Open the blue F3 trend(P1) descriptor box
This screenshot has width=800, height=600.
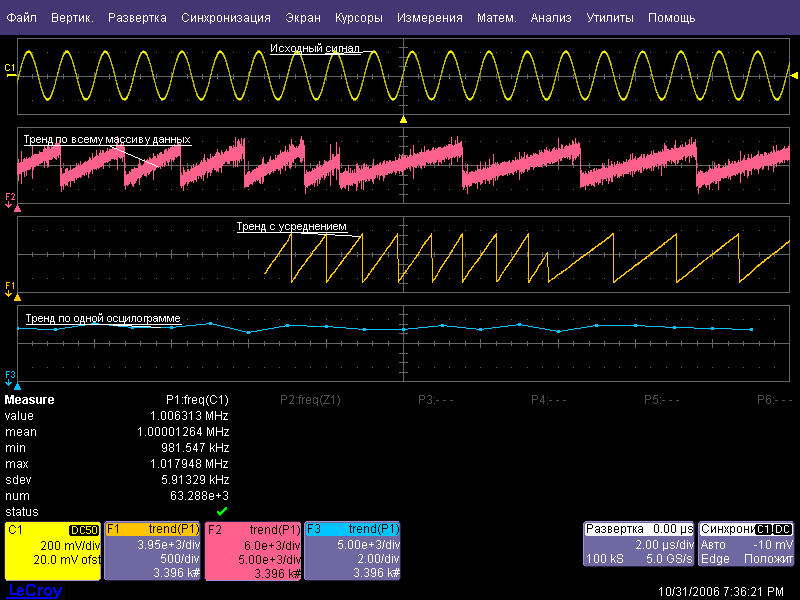pos(352,551)
